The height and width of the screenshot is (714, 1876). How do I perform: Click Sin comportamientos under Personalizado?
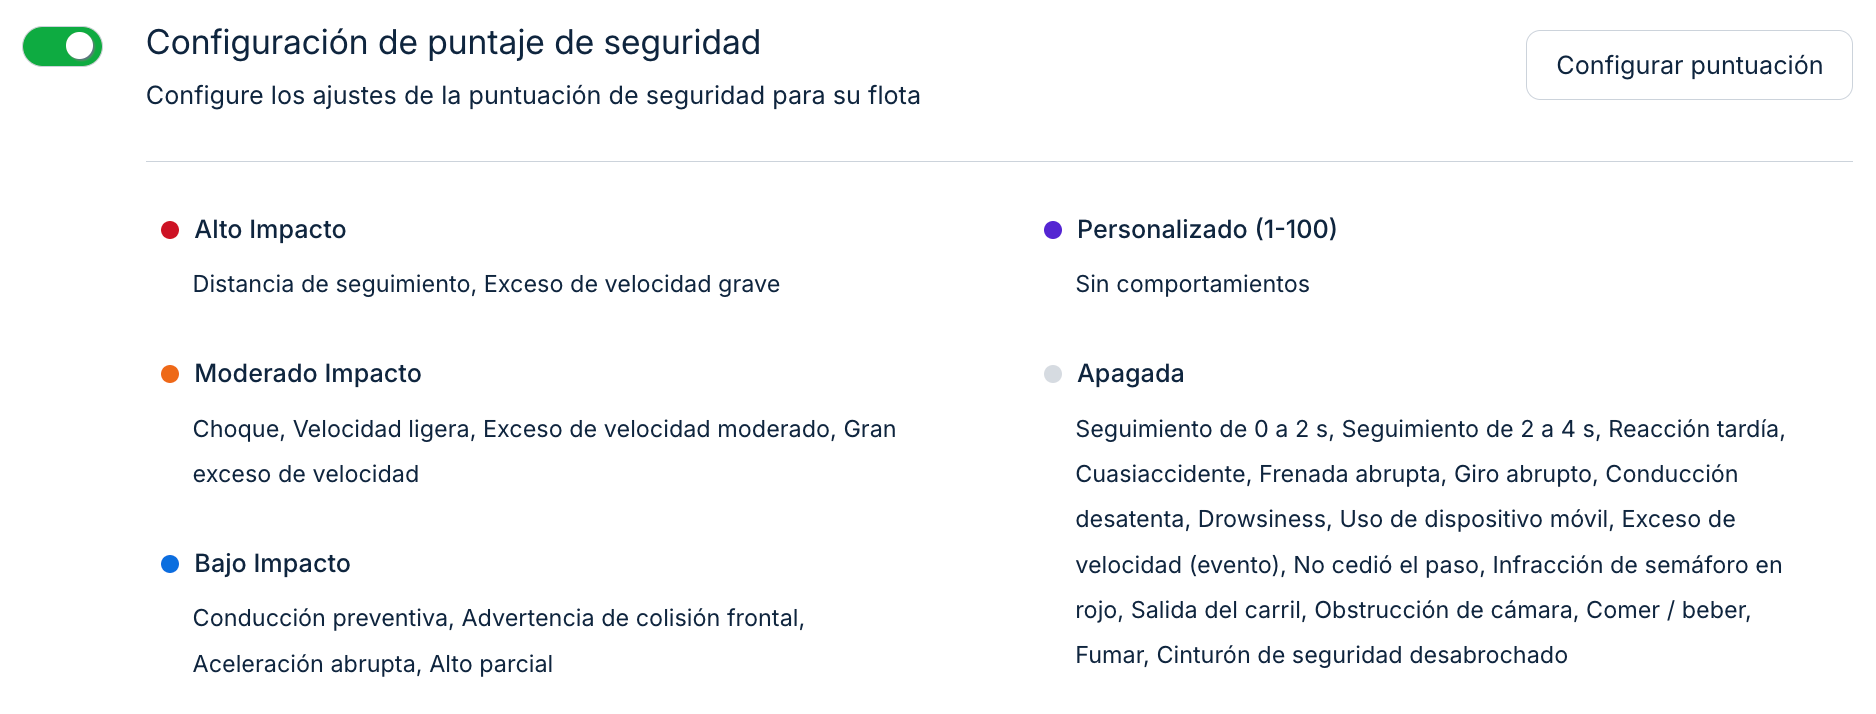coord(1192,284)
